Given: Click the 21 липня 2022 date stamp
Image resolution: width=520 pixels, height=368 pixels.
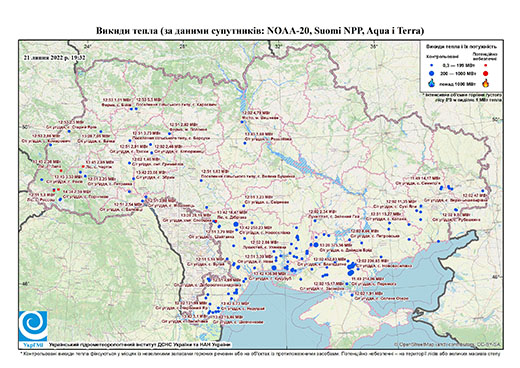Looking at the screenshot, I should tap(54, 57).
